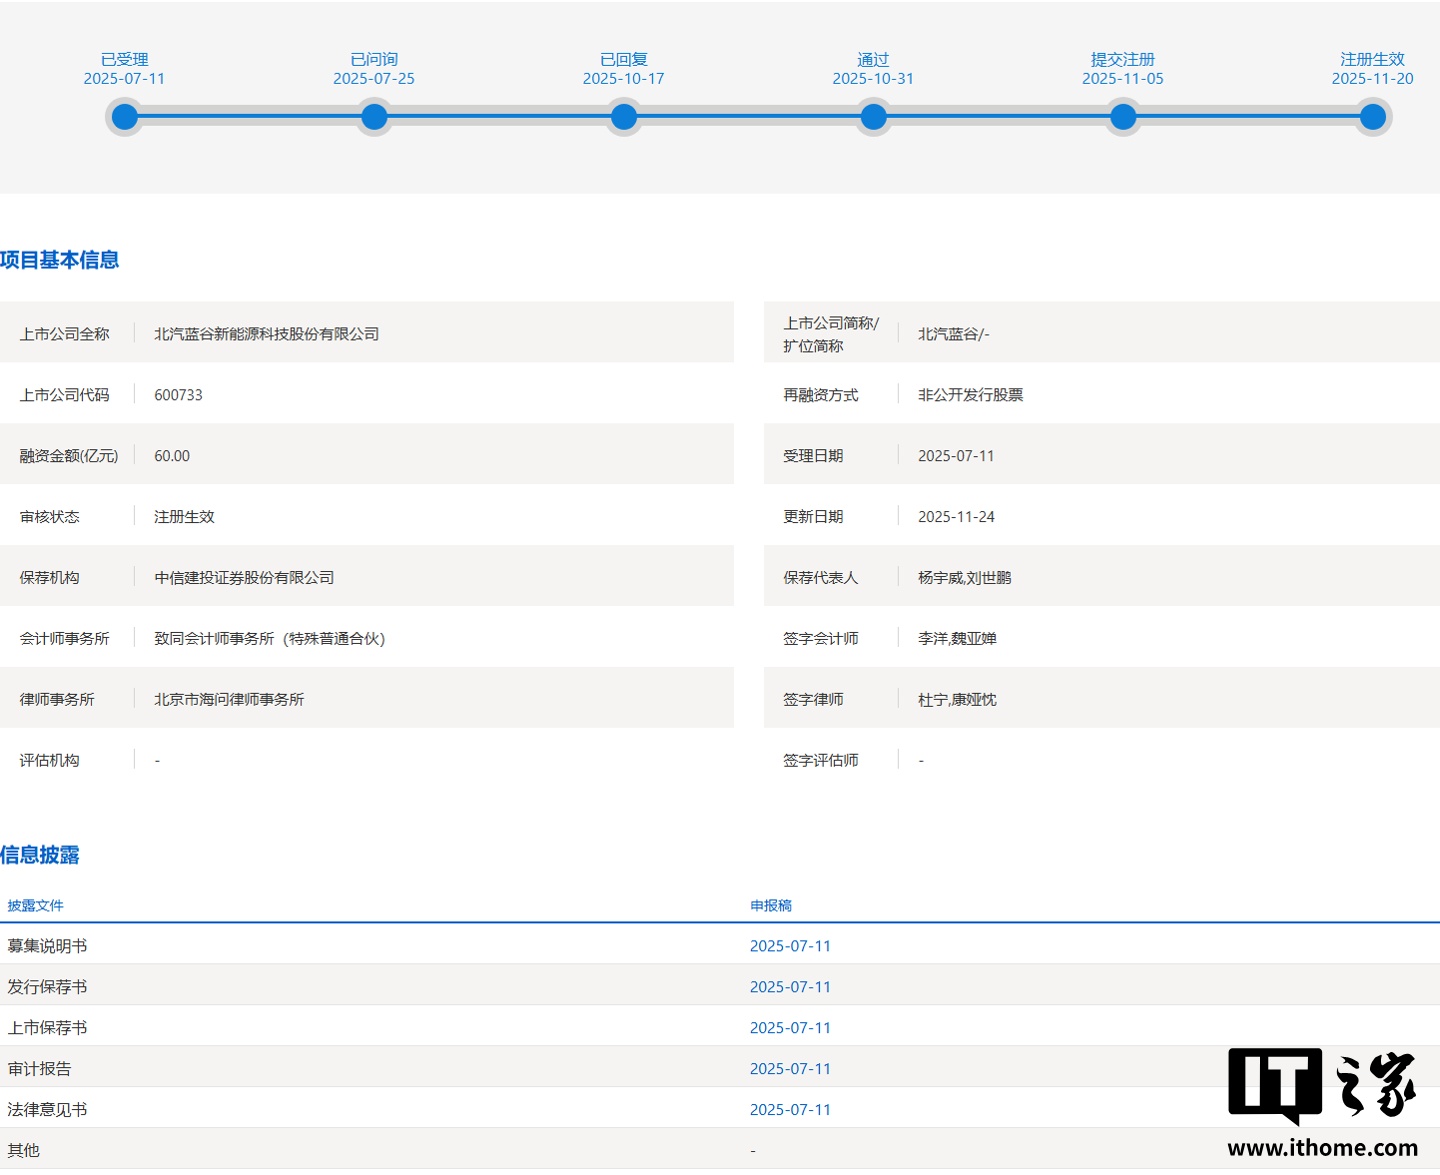
Task: Click the 通过 stage circle marker
Action: [873, 117]
